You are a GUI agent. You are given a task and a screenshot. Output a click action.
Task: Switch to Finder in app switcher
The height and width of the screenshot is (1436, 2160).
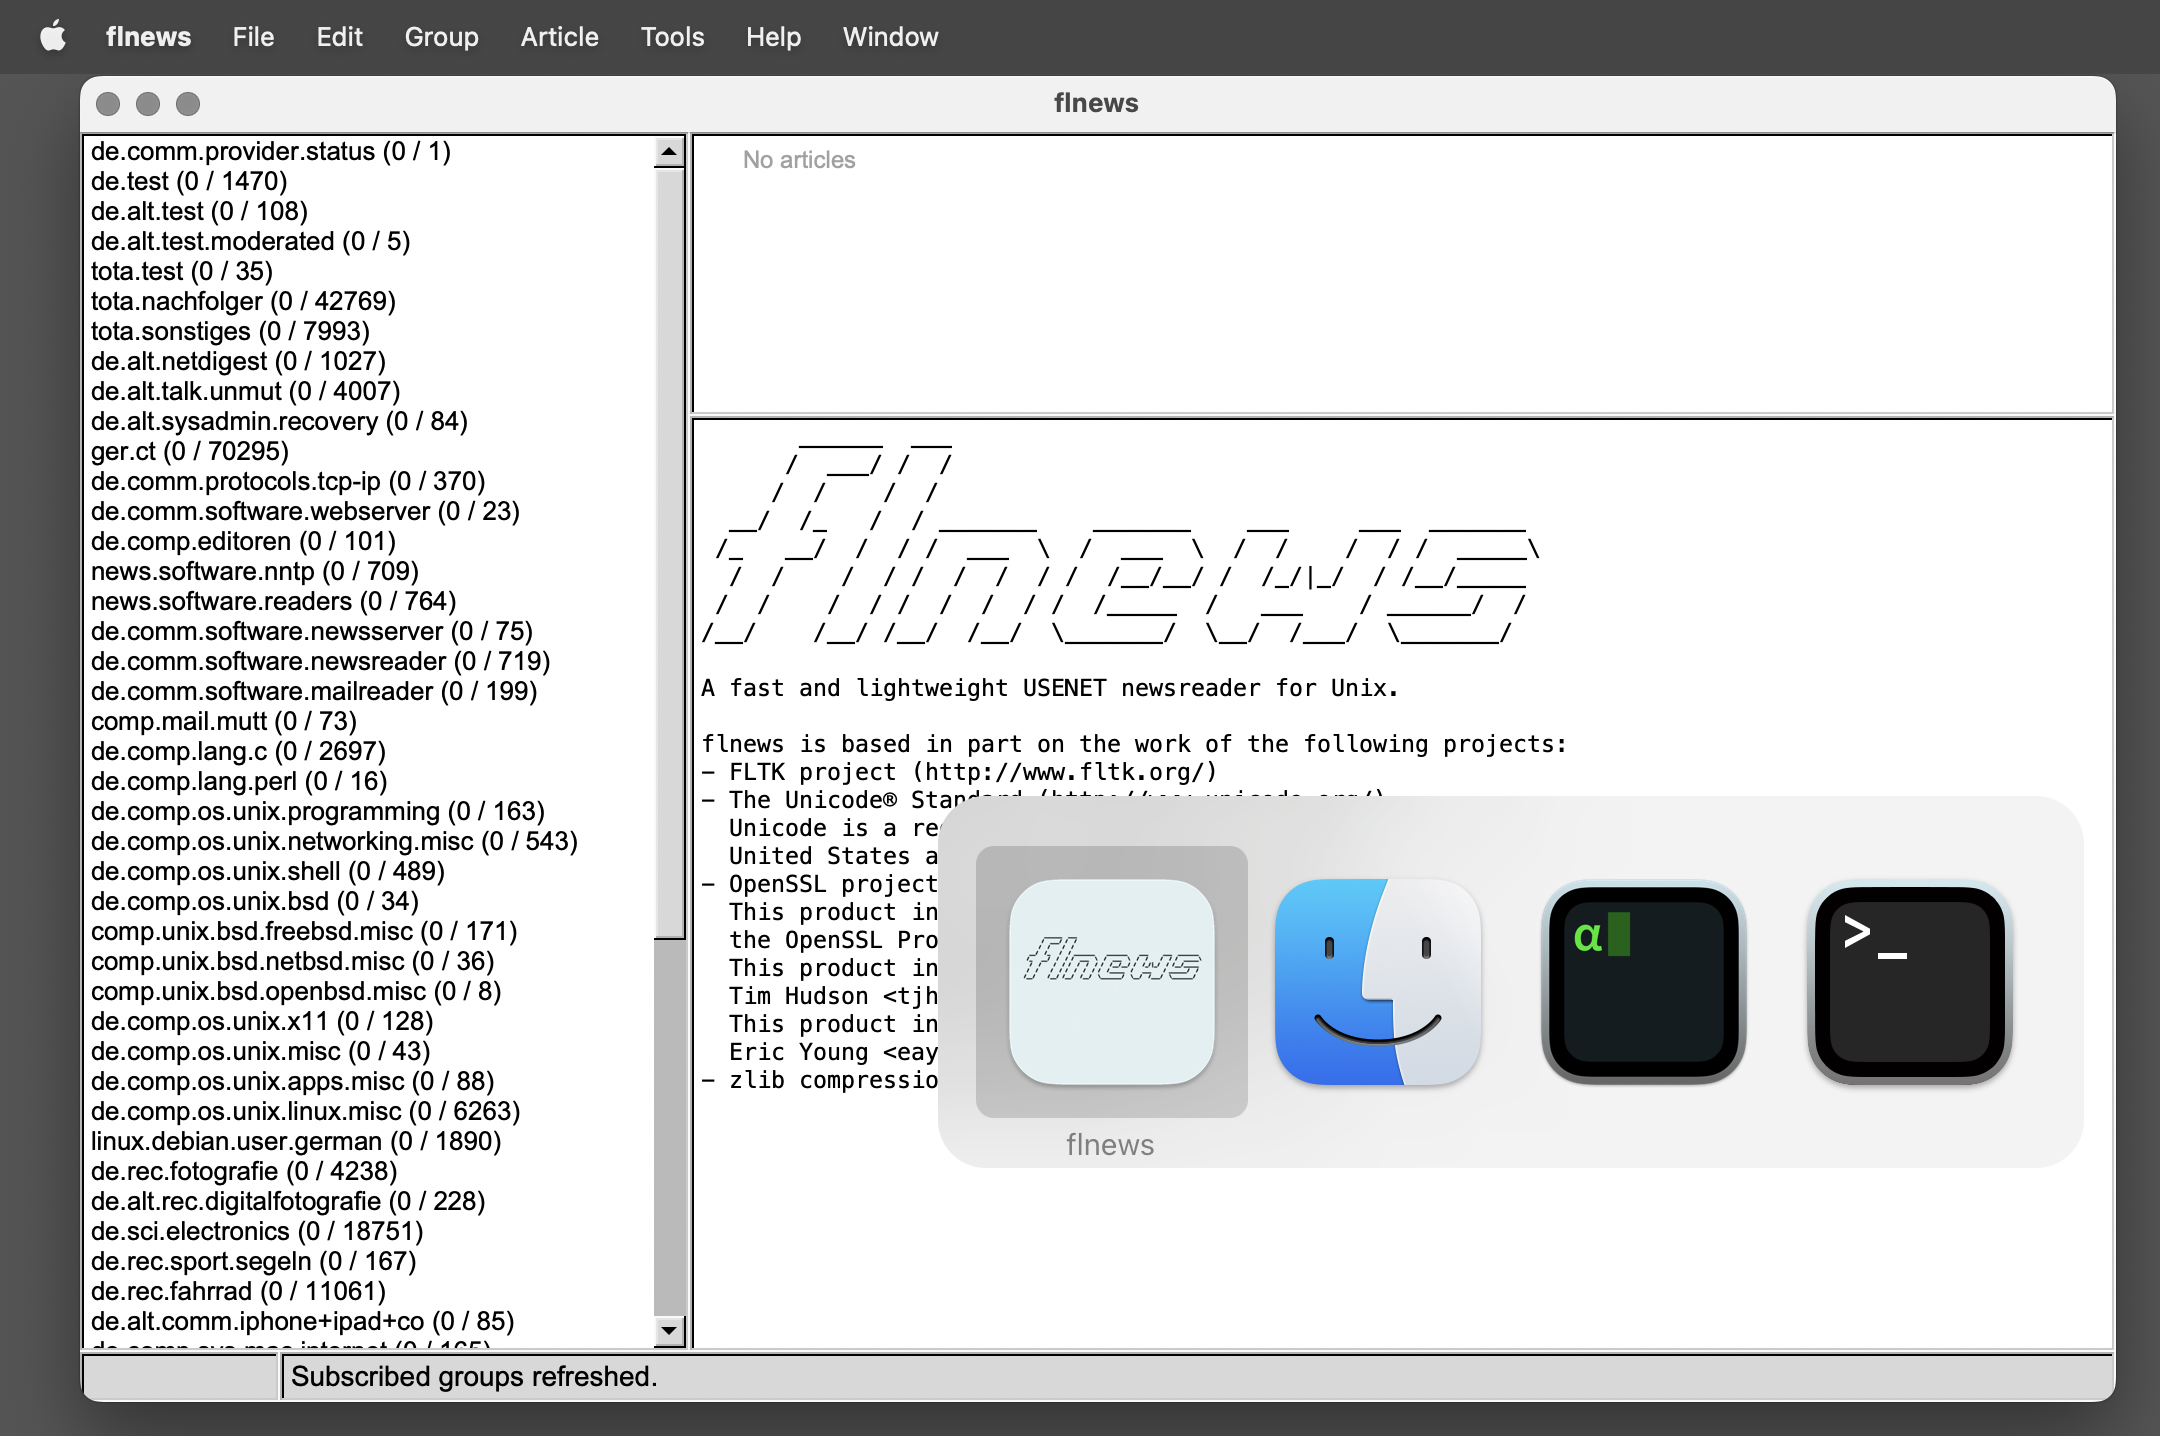tap(1377, 981)
